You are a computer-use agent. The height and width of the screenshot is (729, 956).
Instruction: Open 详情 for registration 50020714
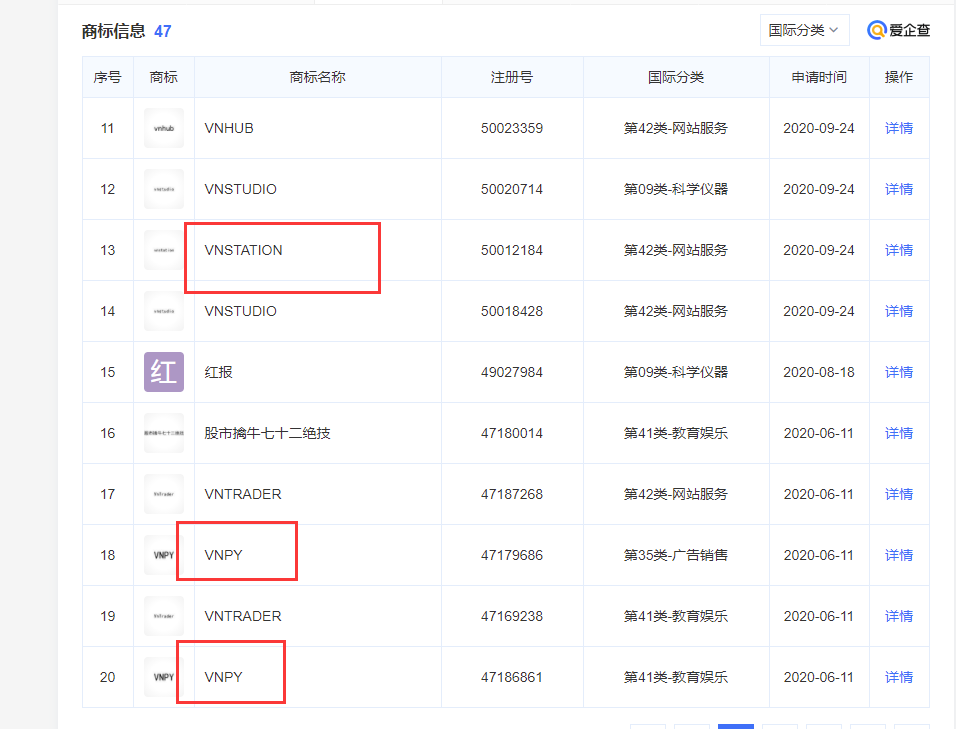coord(899,189)
